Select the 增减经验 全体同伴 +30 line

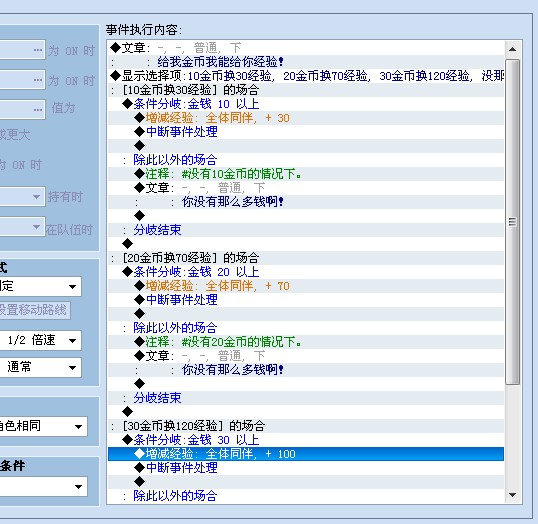click(306, 118)
